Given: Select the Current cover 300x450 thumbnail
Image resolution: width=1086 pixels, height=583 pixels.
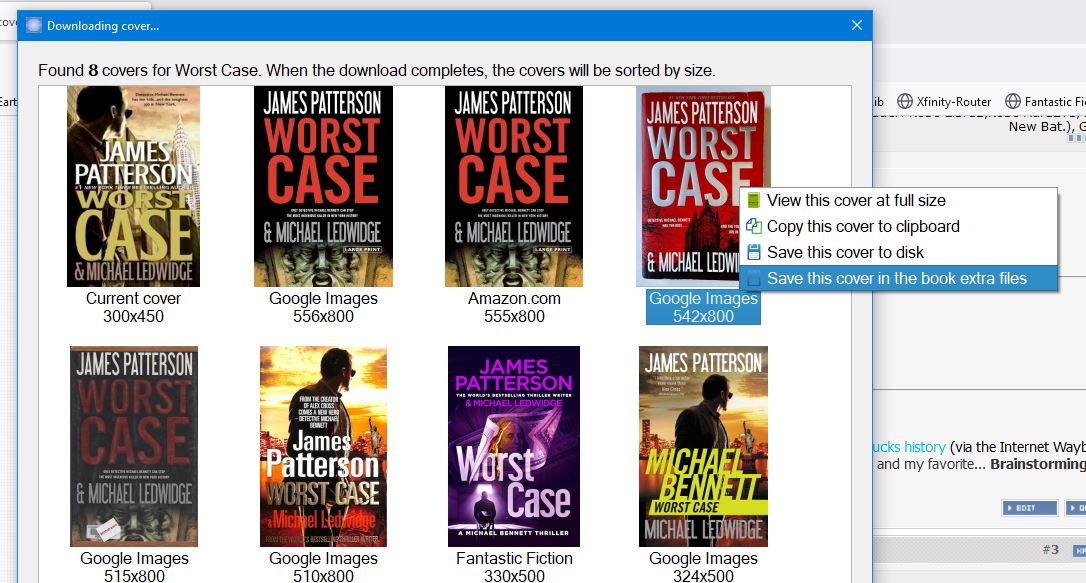Looking at the screenshot, I should point(134,186).
